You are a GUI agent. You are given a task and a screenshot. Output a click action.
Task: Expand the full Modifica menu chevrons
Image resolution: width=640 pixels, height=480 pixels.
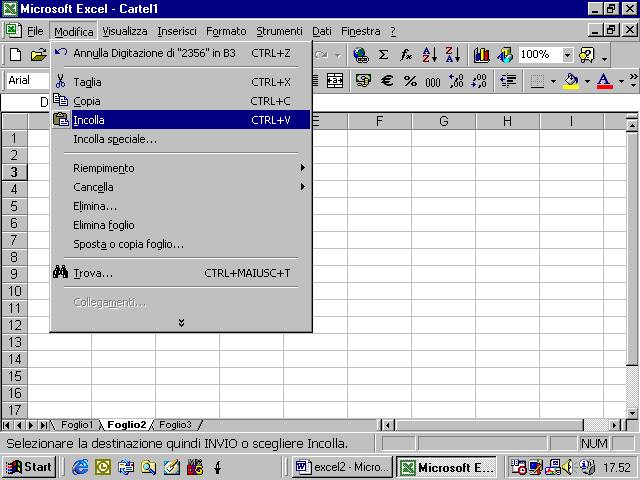pos(181,323)
